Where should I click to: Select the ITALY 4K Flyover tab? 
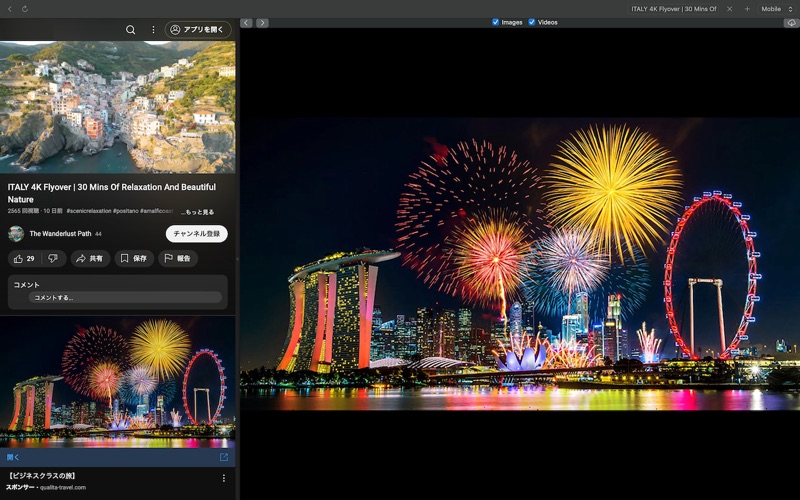click(673, 9)
